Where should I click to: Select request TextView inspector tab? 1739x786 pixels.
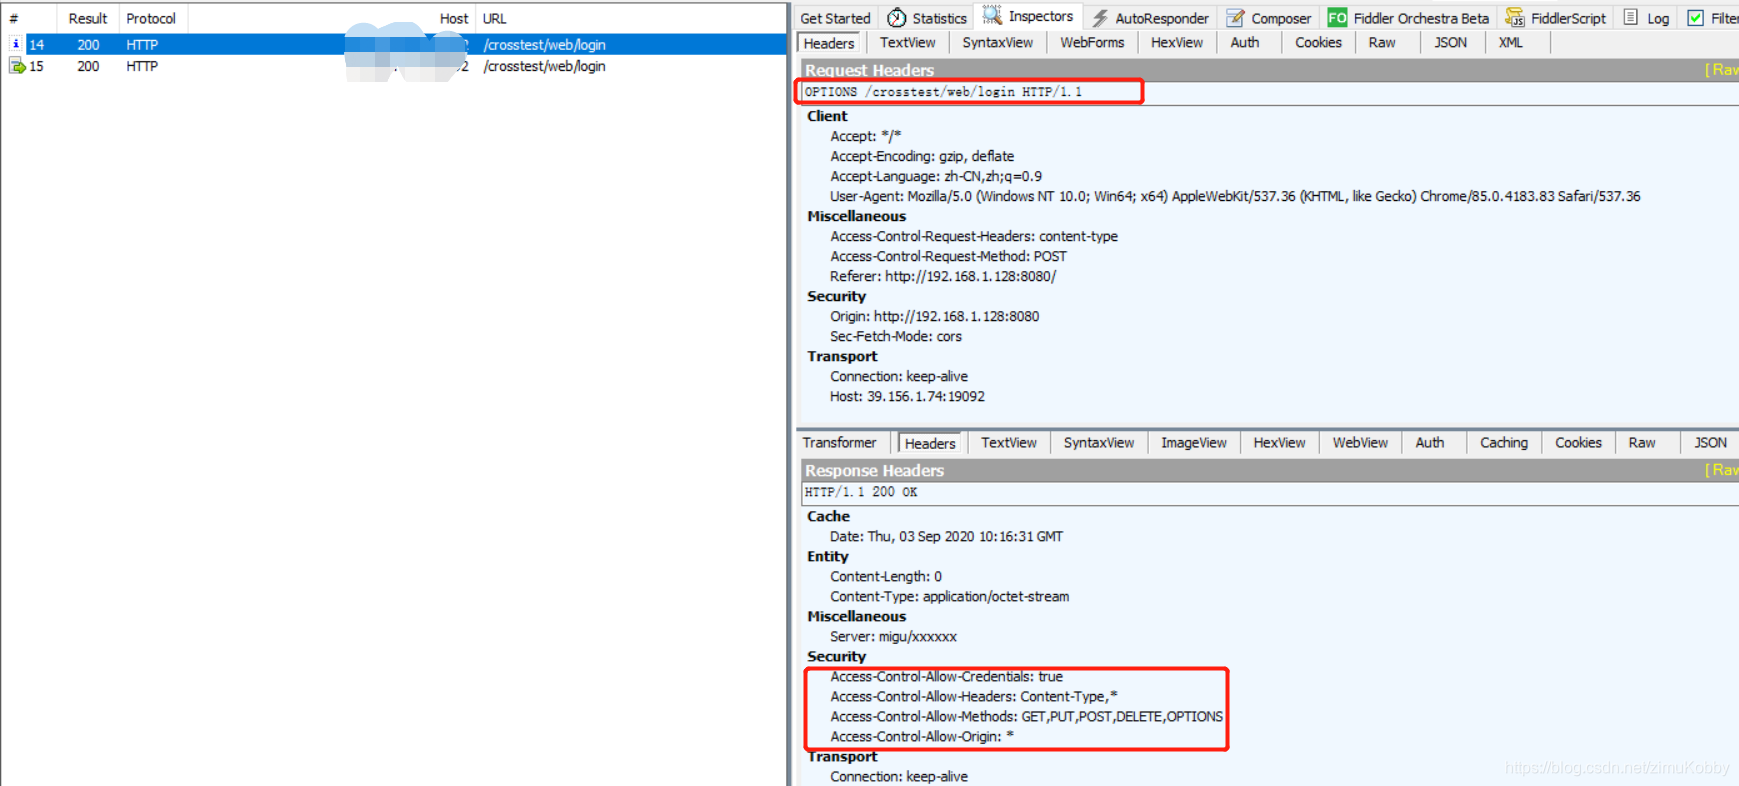point(907,42)
